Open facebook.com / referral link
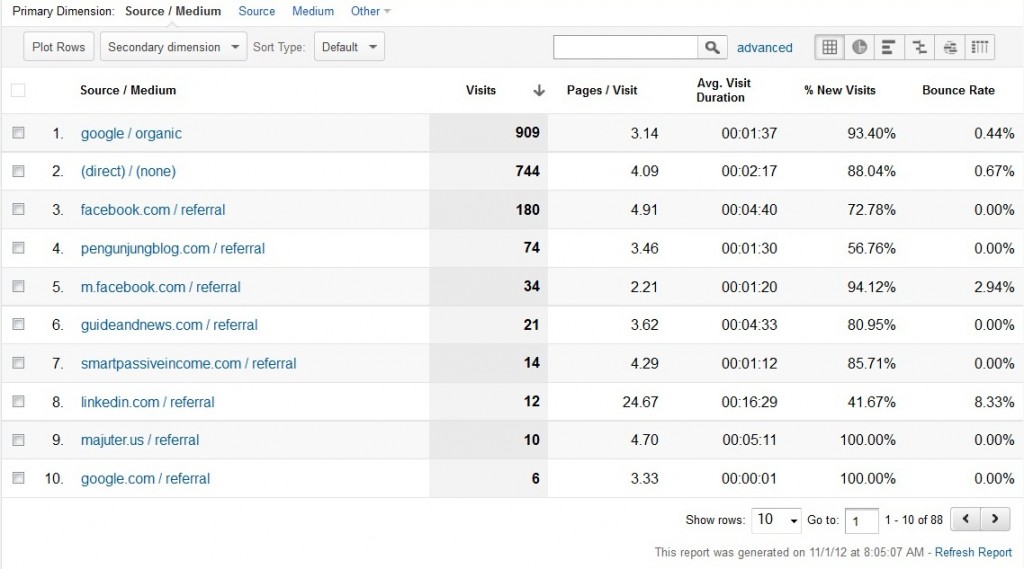The image size is (1024, 569). 153,210
